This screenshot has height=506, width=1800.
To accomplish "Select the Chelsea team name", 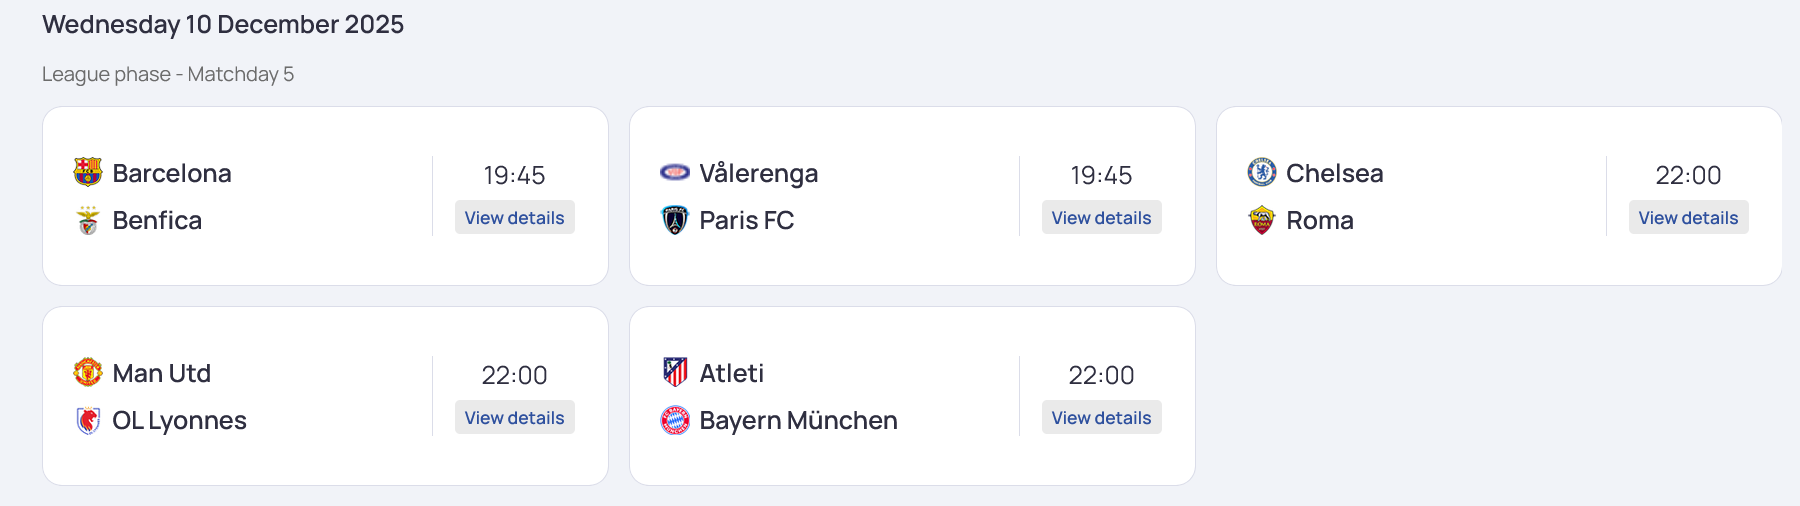I will 1334,173.
